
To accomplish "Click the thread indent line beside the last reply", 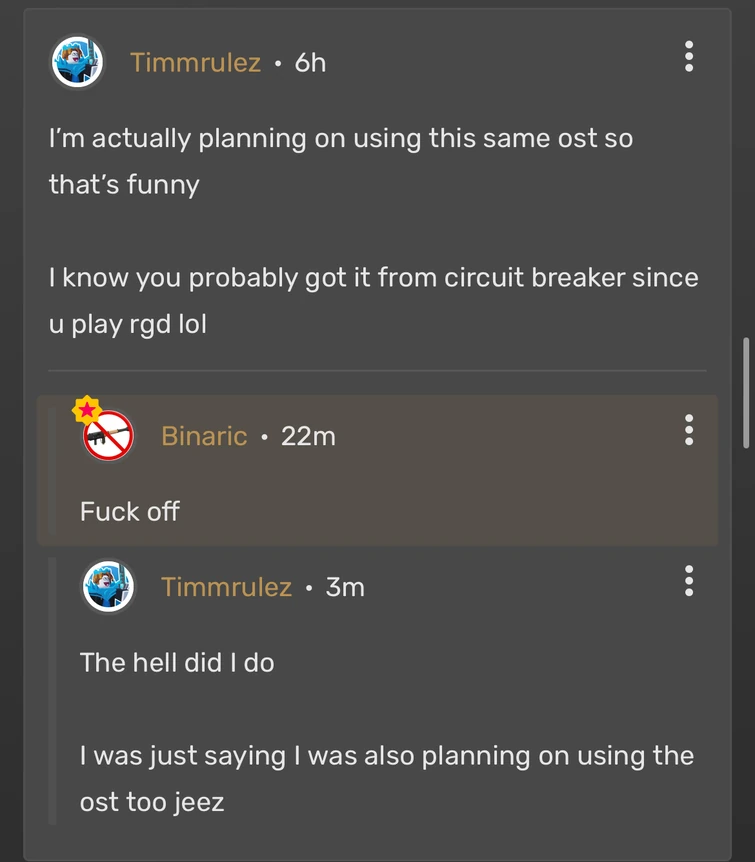I will click(52, 690).
